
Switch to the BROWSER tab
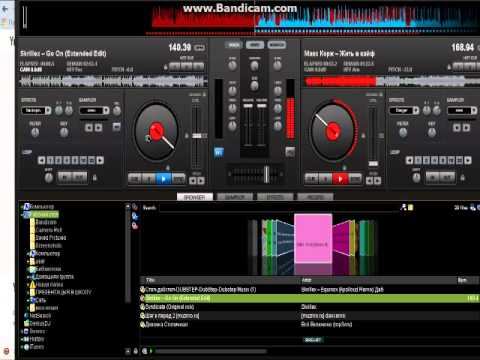[195, 197]
